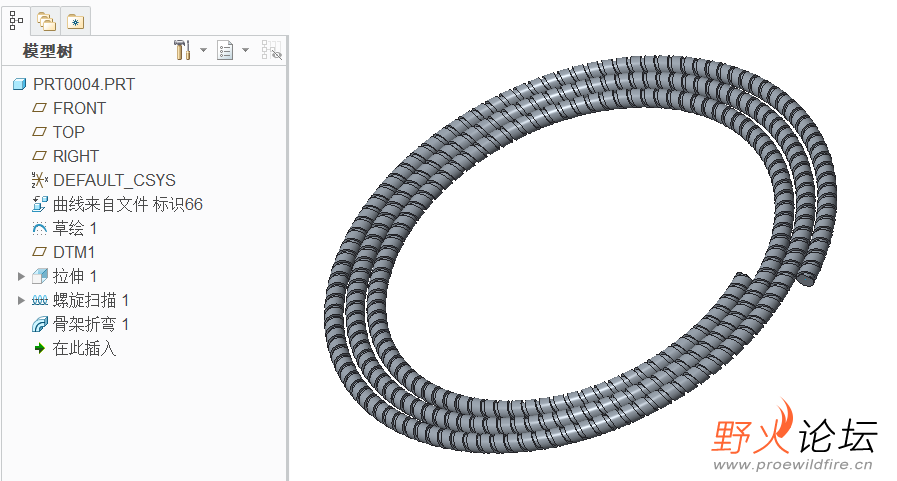
Task: Select the DTM1 datum plane icon
Action: [x=39, y=252]
